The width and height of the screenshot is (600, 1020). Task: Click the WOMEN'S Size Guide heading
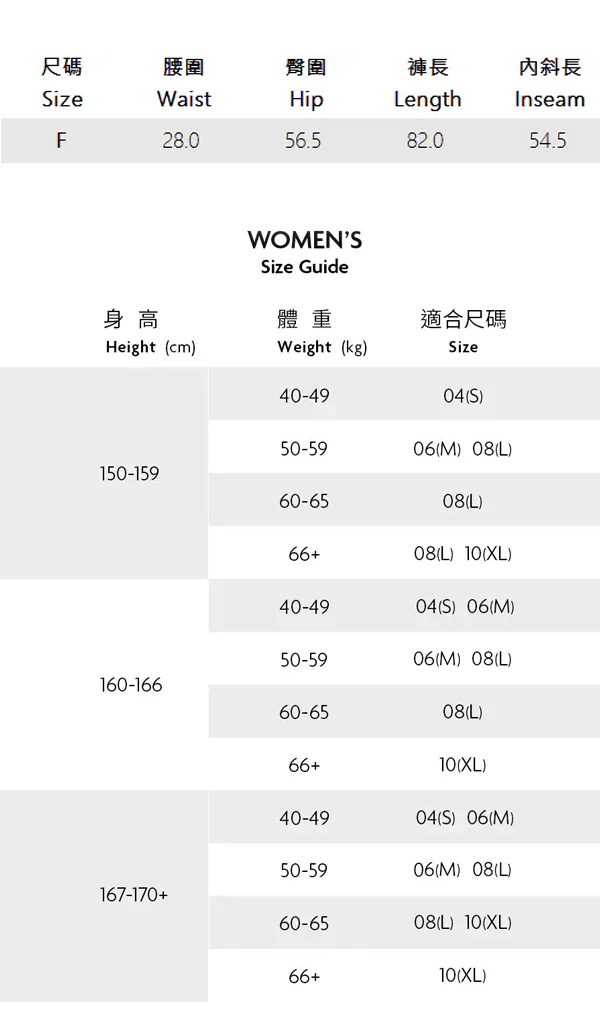pos(304,251)
